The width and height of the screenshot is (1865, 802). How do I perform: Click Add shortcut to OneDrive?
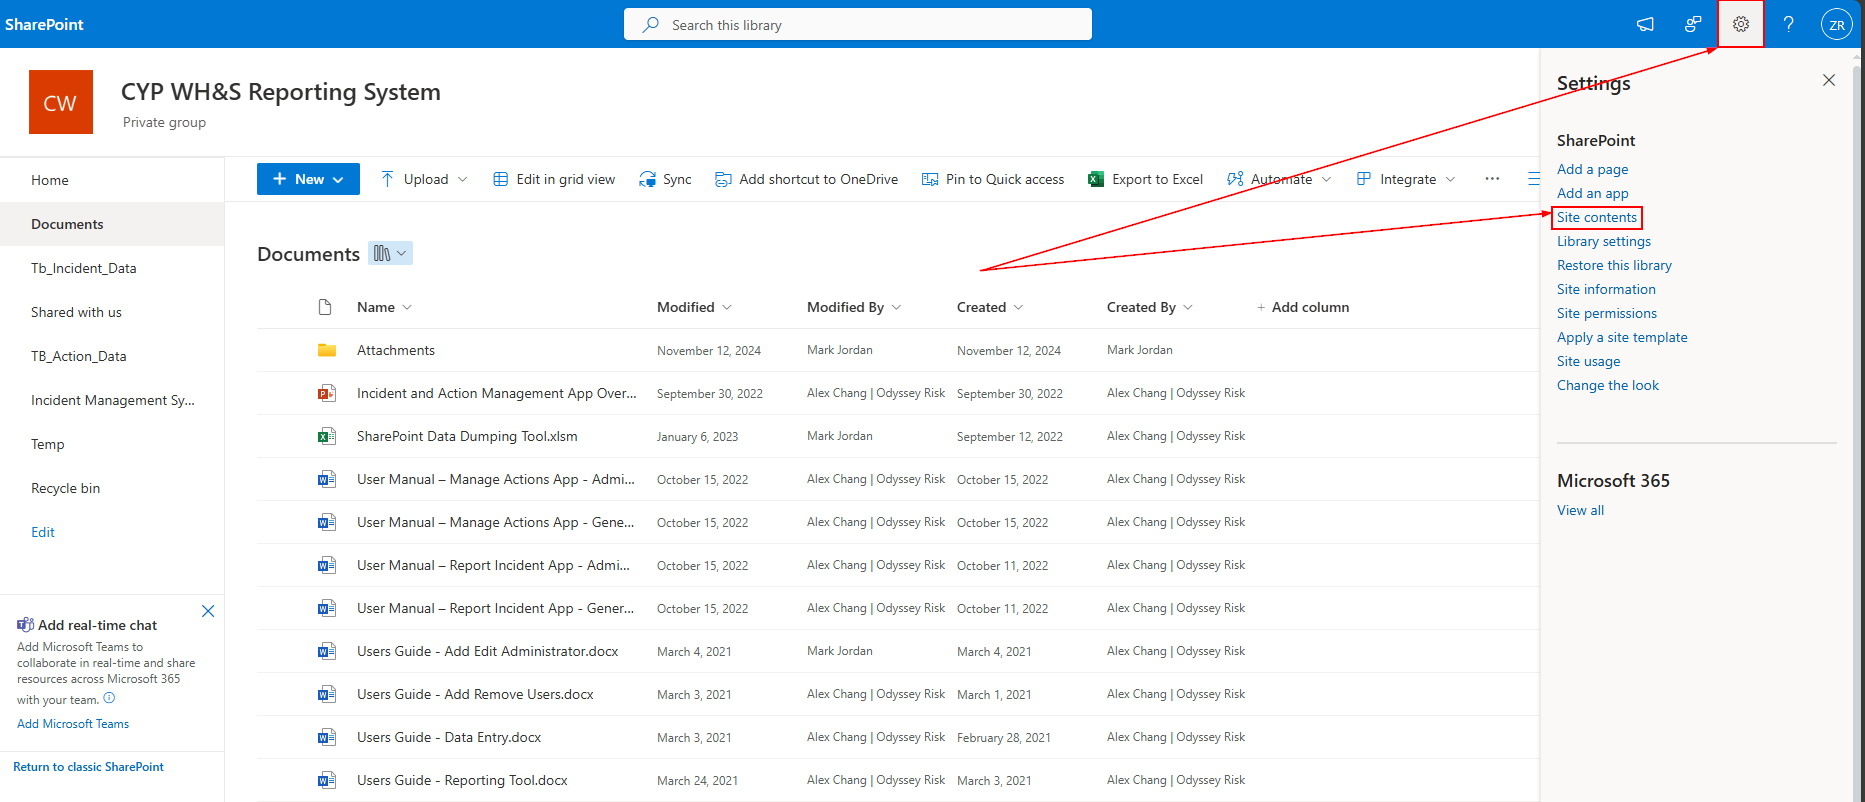807,179
